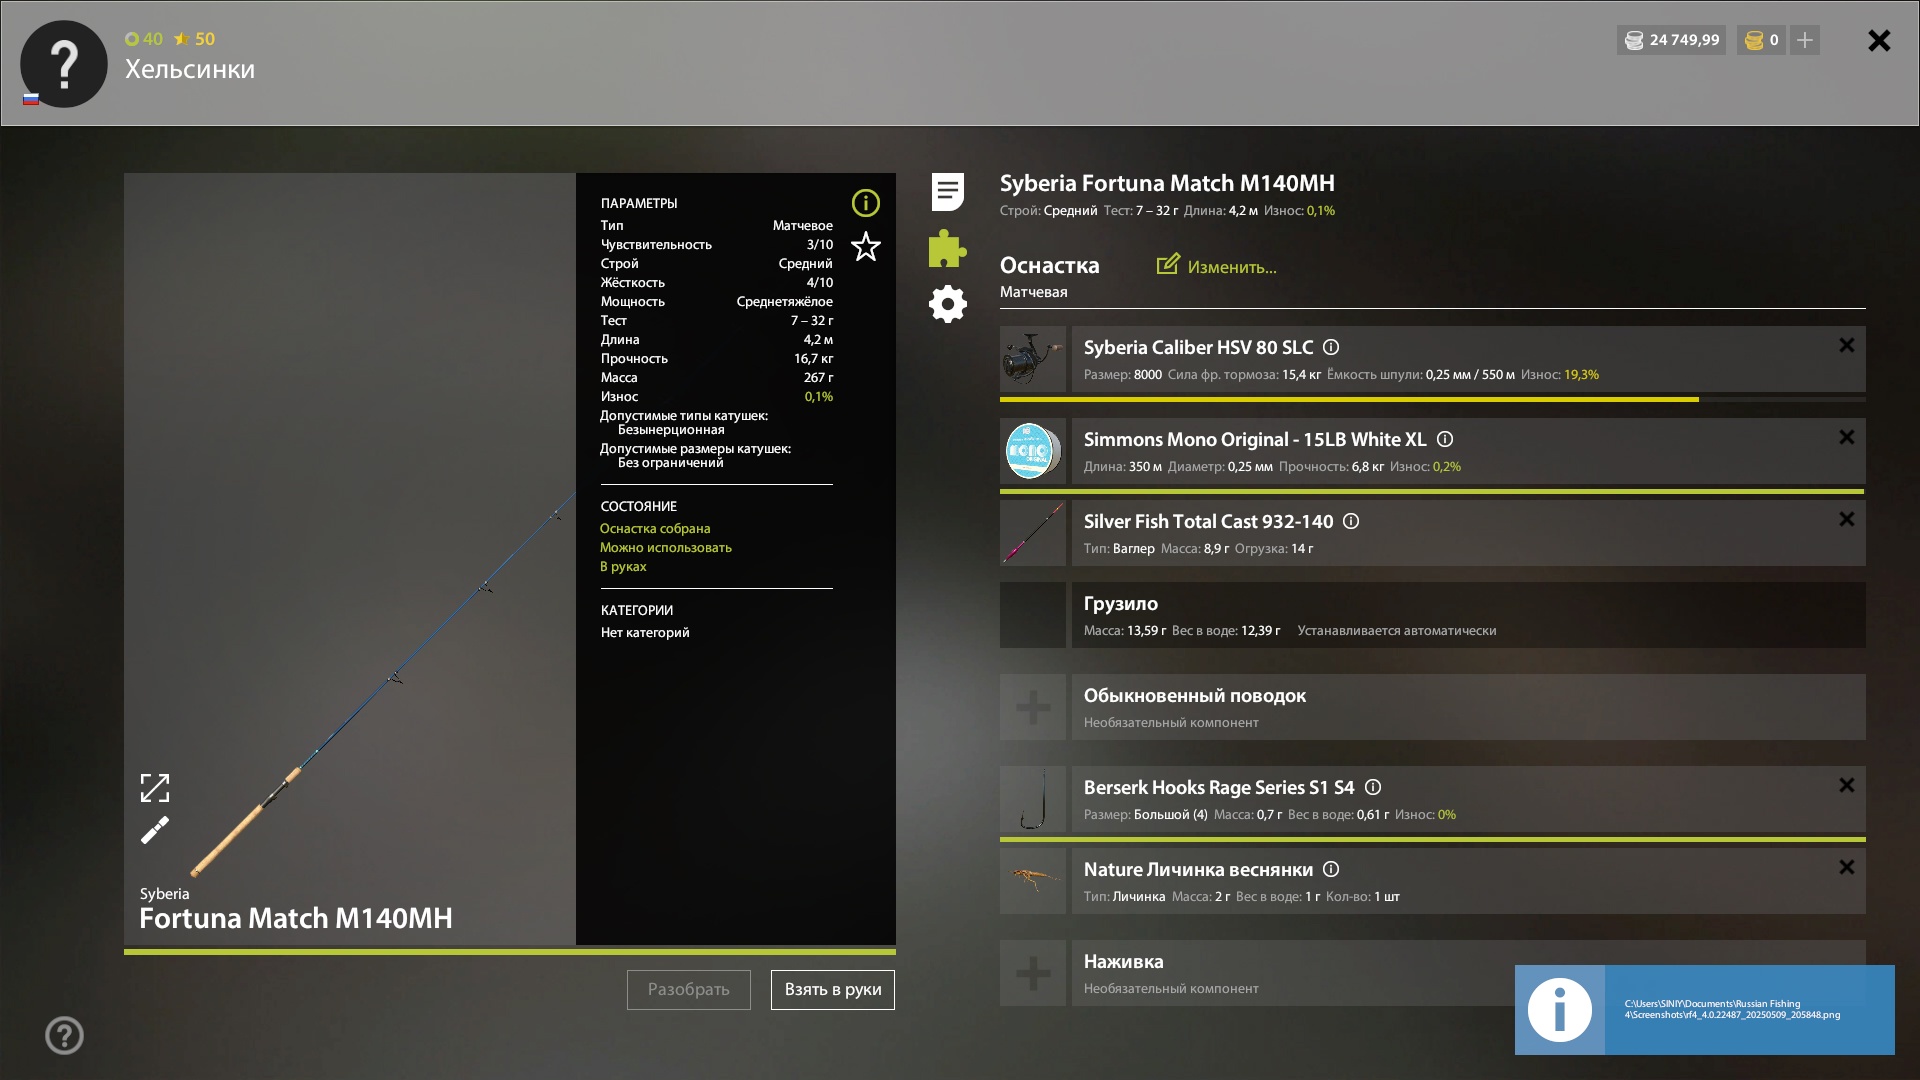Click the rod info icon in parameters
The image size is (1920, 1080).
(866, 203)
